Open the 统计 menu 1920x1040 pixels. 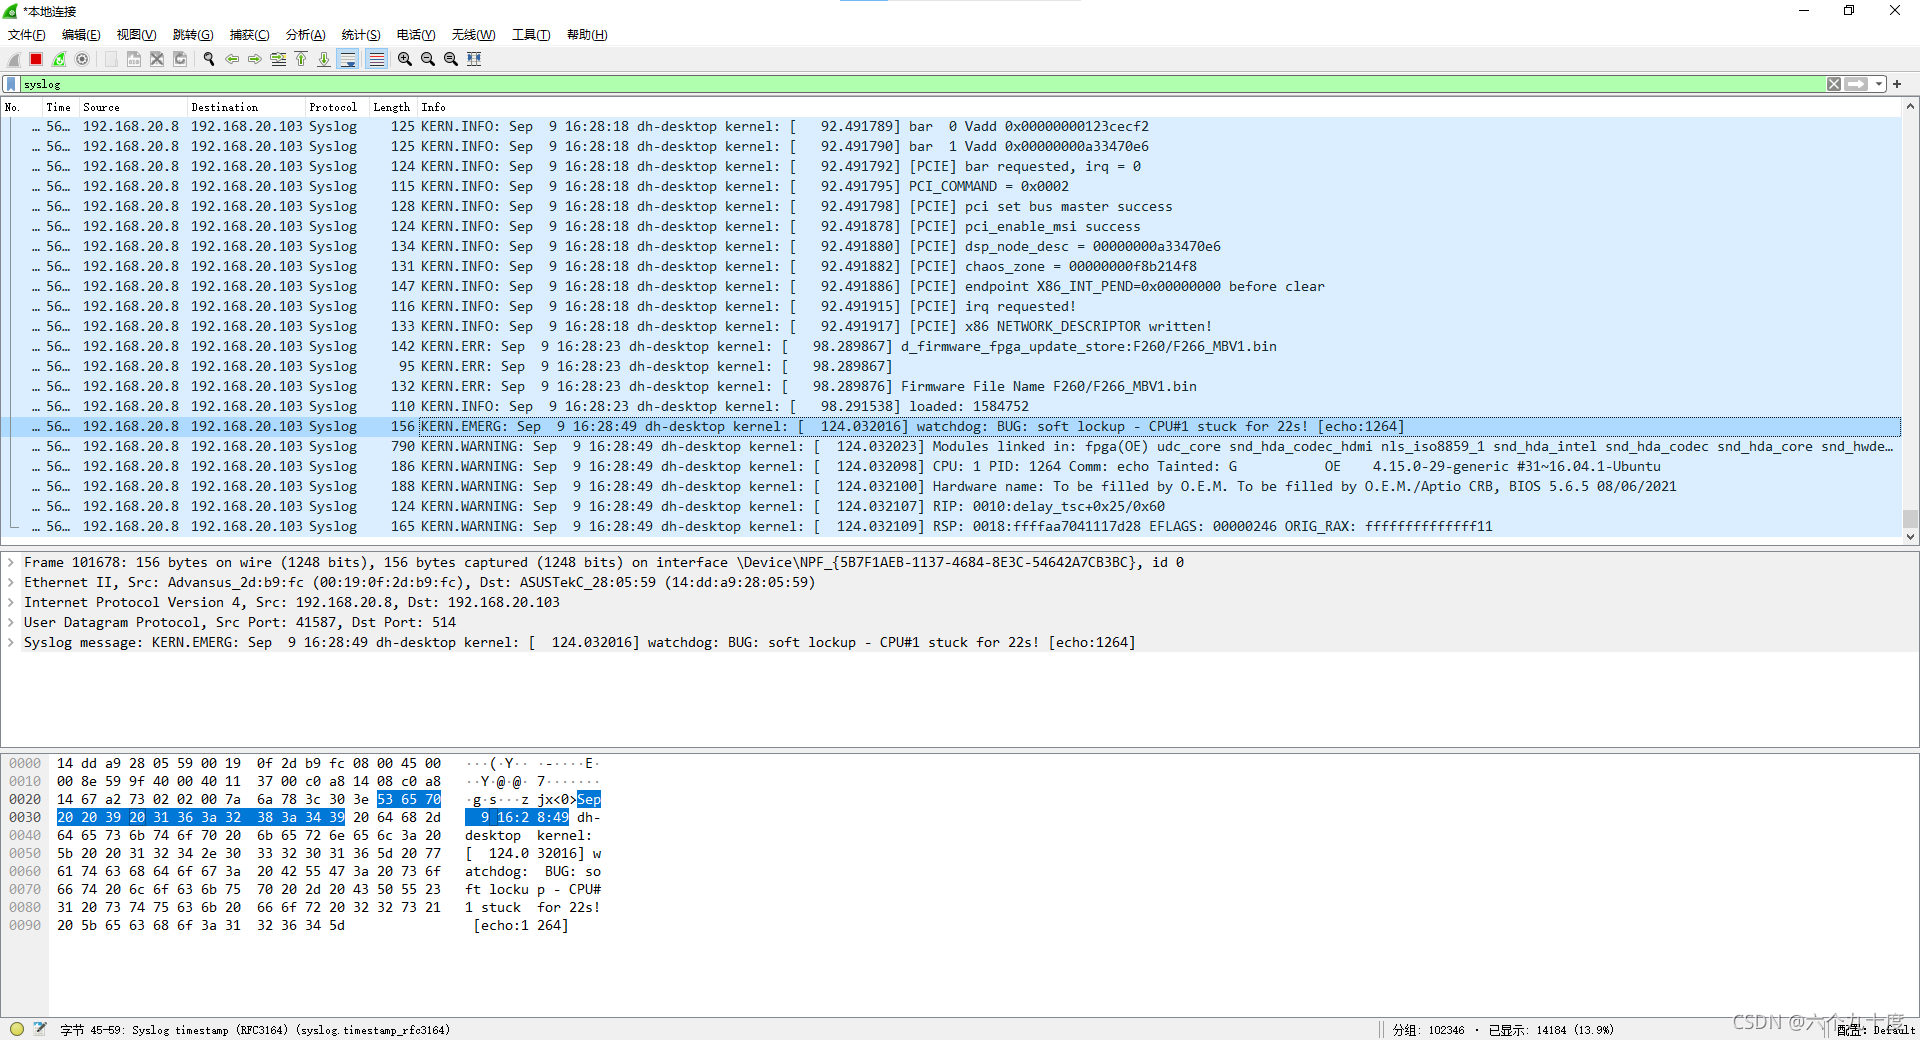tap(360, 34)
